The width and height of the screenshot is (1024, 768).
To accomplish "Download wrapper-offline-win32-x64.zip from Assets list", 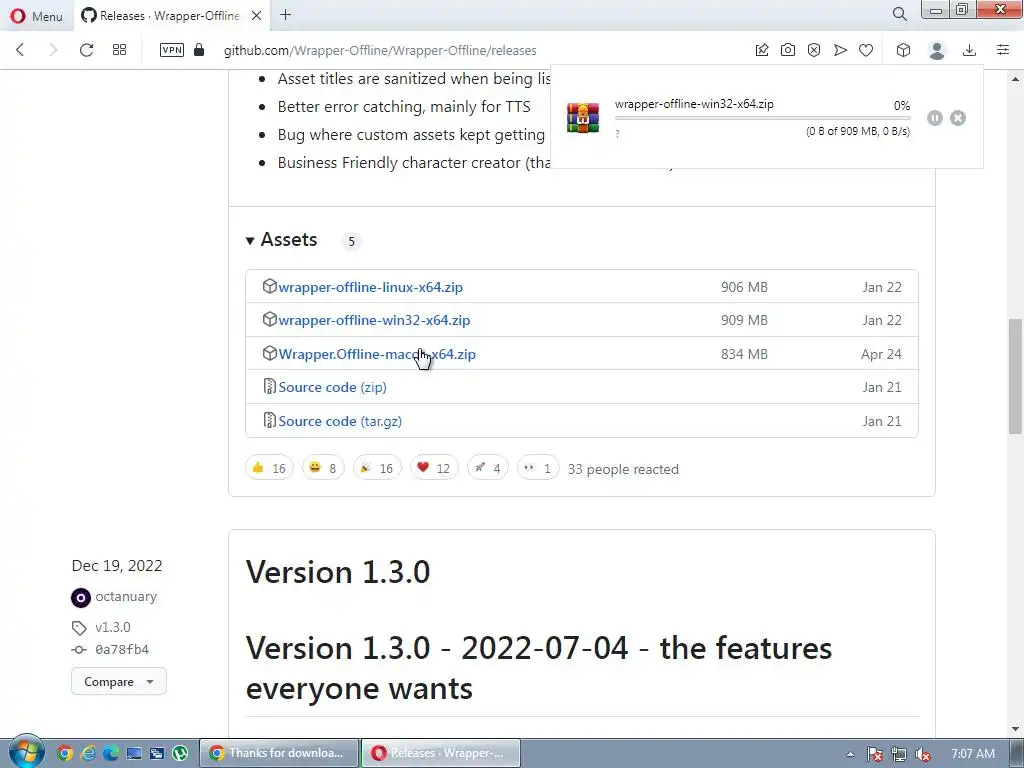I will pyautogui.click(x=374, y=321).
